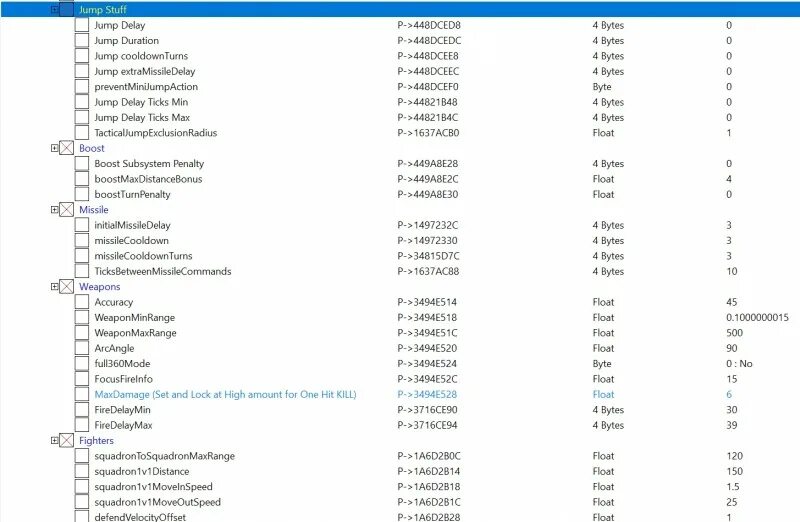Select squadronToSquadronMaxRange entry name
800x522 pixels.
point(165,456)
